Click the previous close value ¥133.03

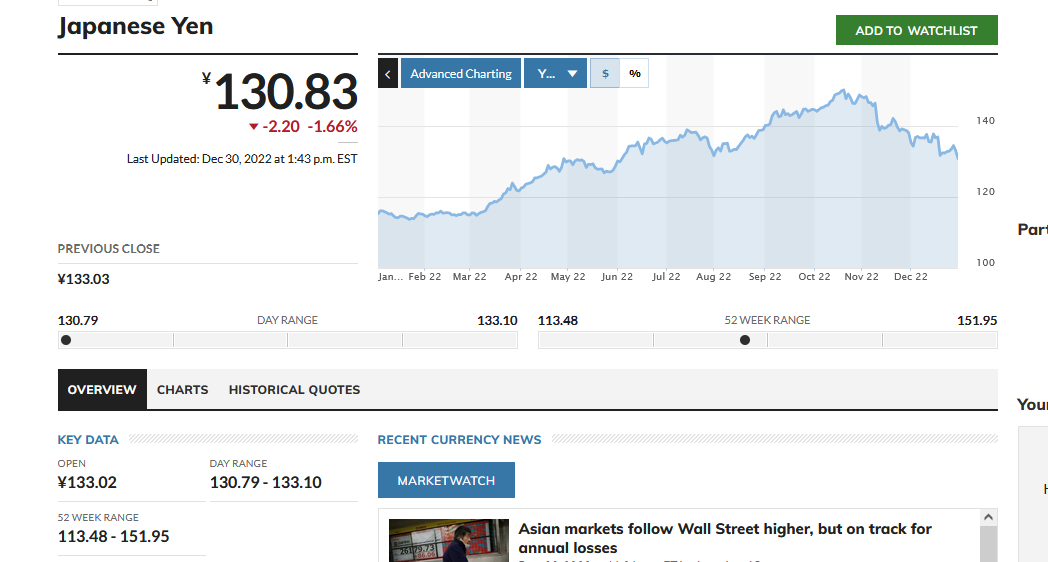point(84,279)
